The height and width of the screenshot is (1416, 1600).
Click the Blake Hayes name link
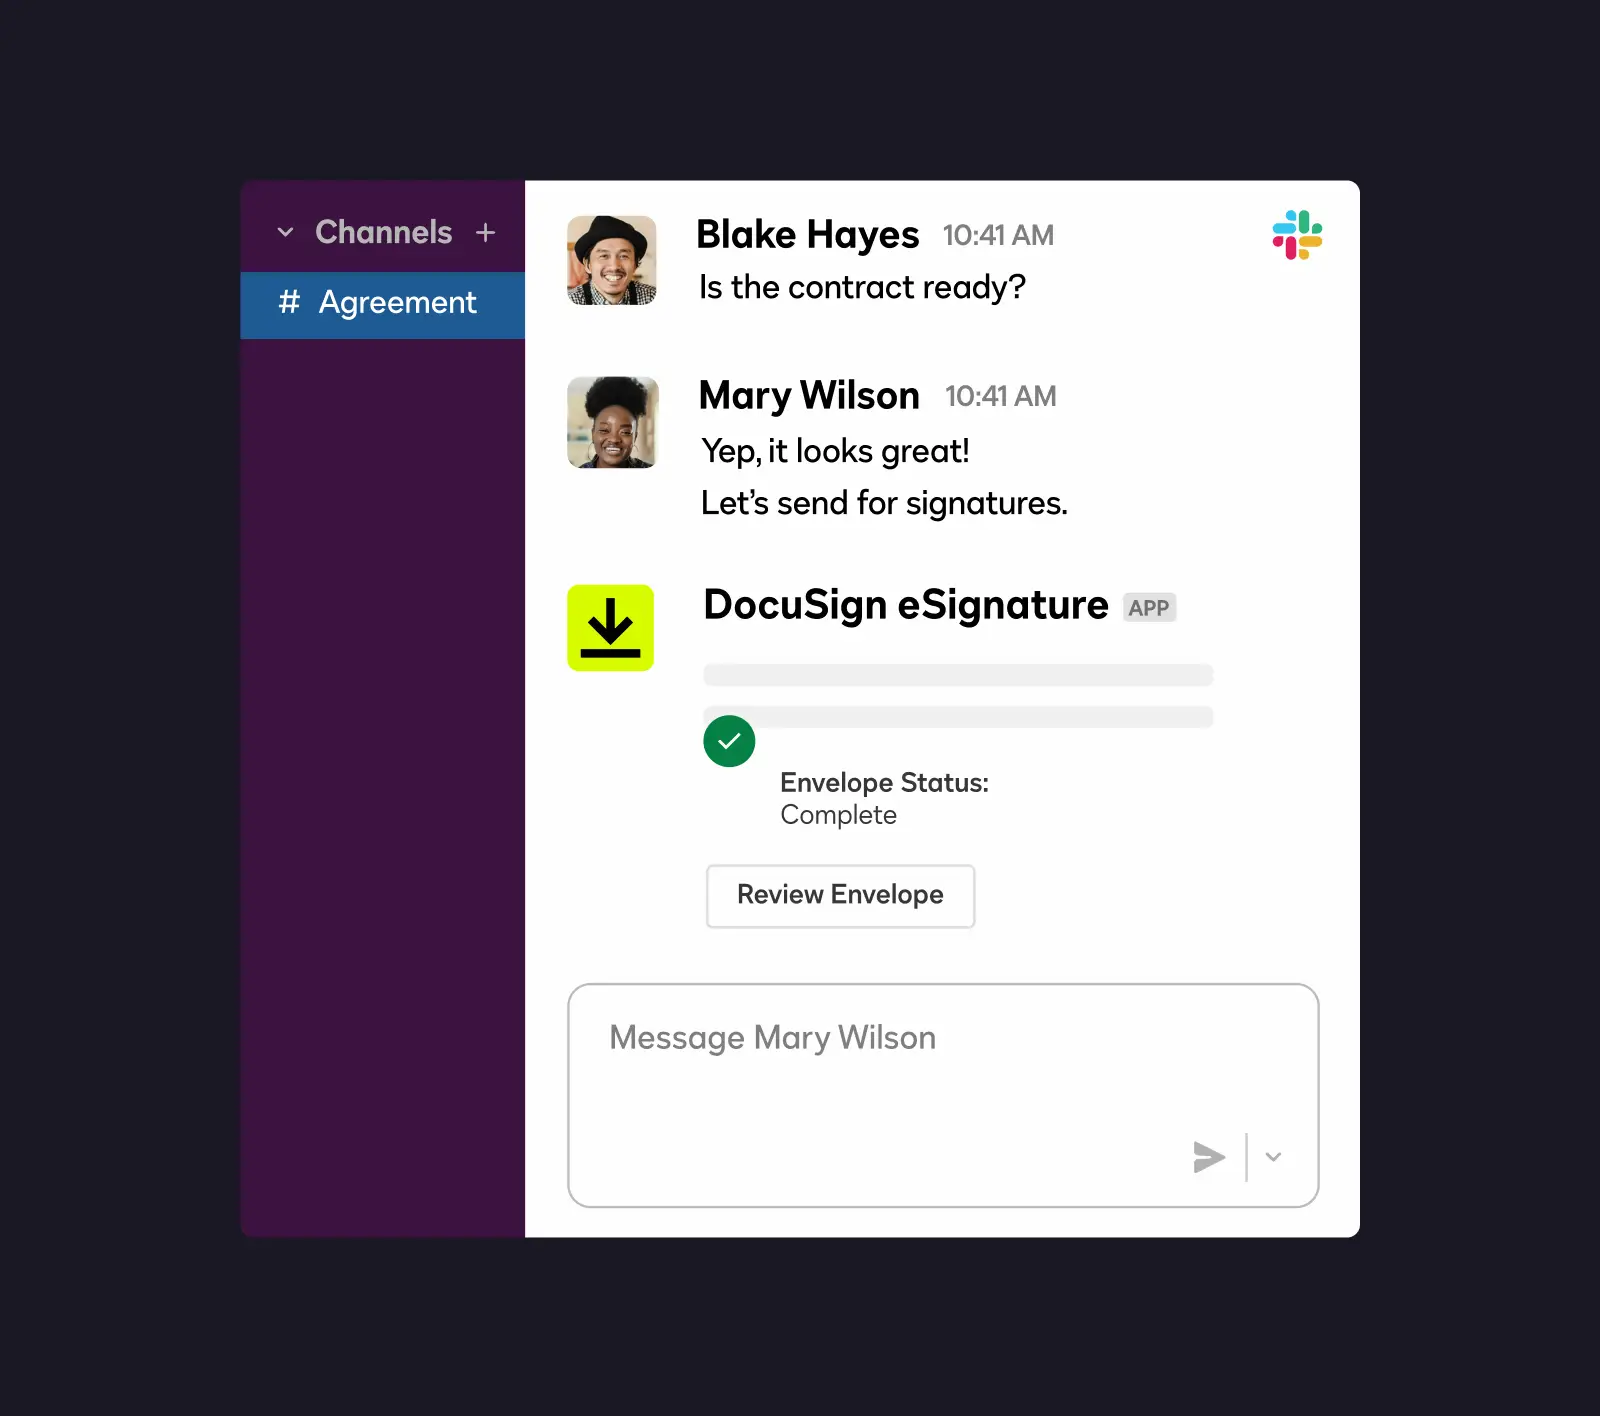pos(807,236)
